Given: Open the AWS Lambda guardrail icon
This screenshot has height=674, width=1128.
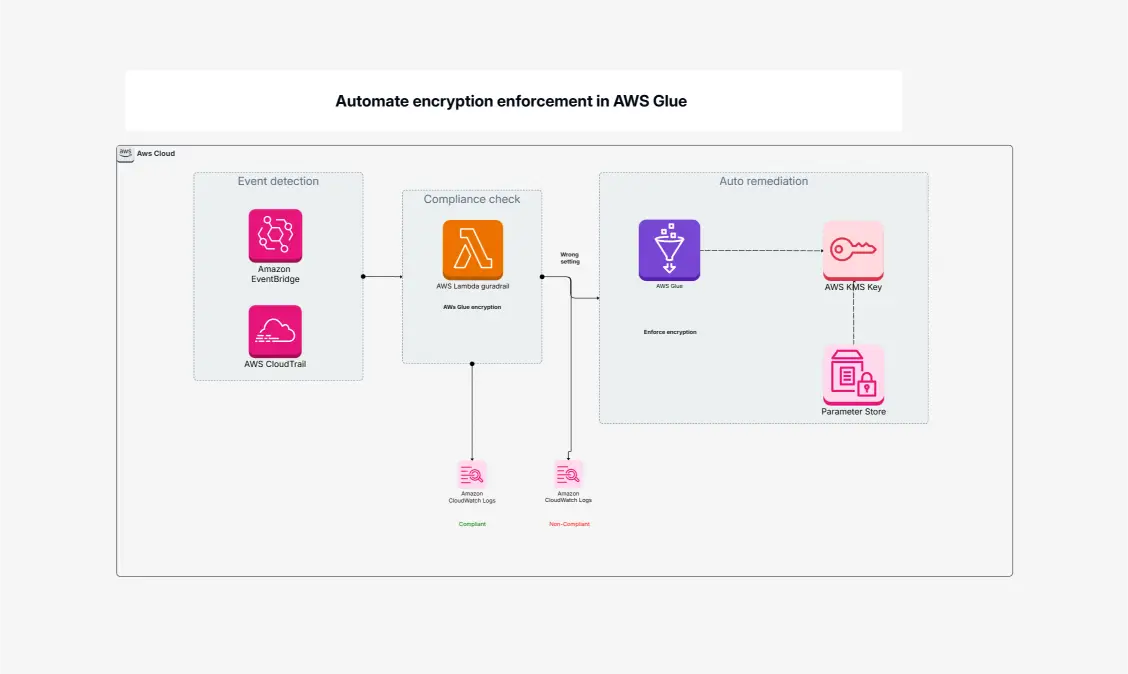Looking at the screenshot, I should pyautogui.click(x=471, y=251).
